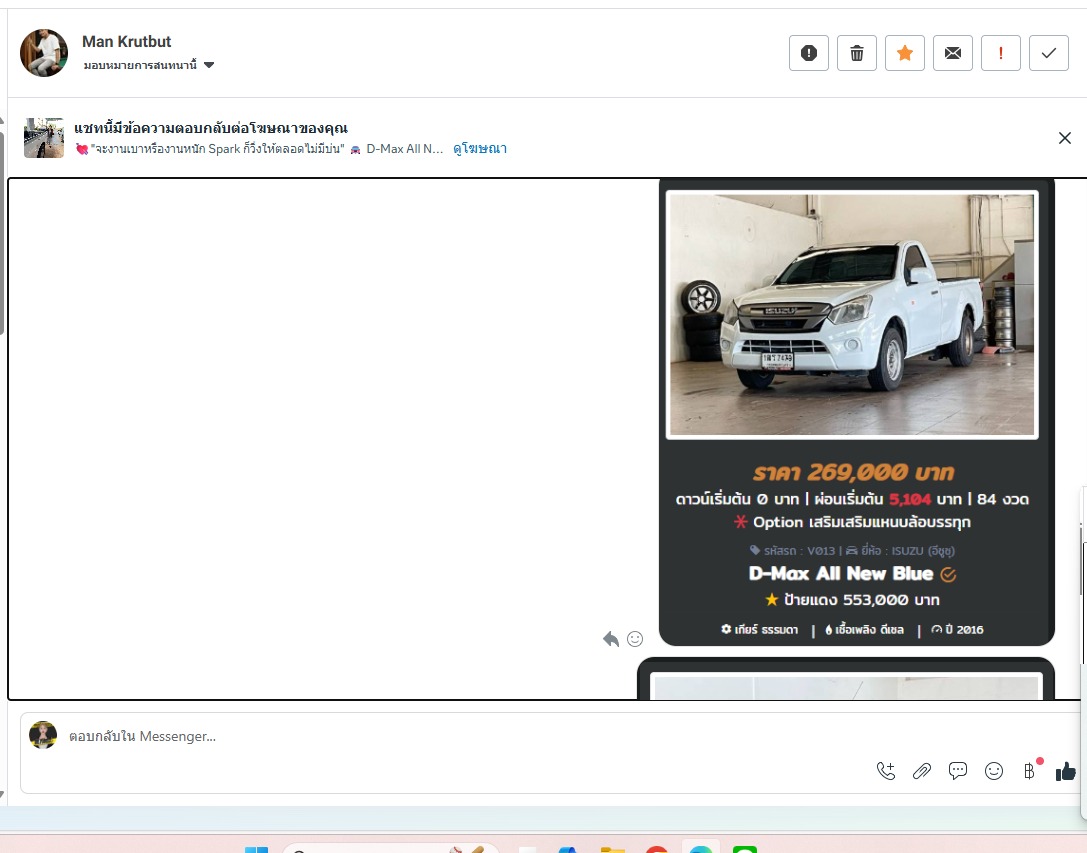Attach a file using paperclip icon

click(x=922, y=771)
